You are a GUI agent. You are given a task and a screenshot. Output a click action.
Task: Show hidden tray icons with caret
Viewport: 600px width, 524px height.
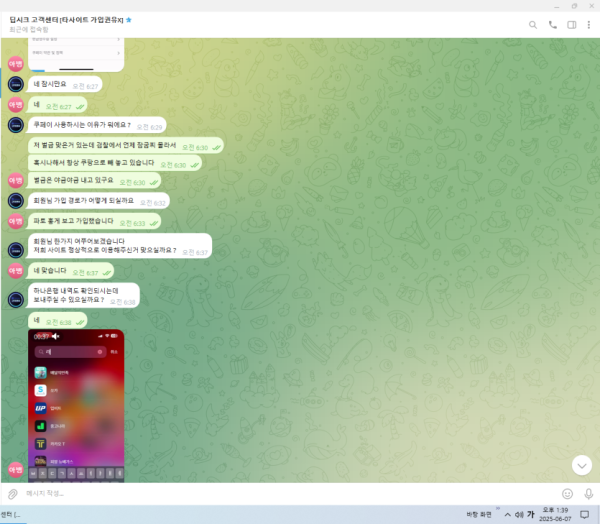click(508, 514)
